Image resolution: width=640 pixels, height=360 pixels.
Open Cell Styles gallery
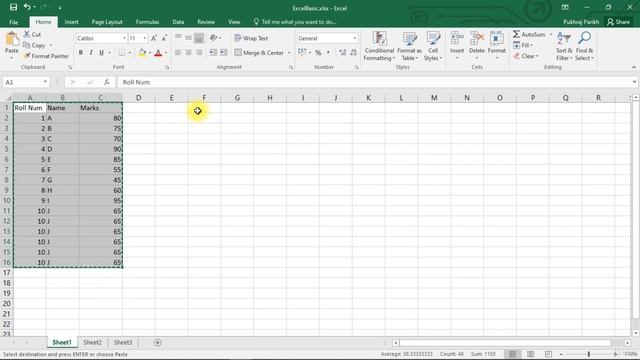pyautogui.click(x=433, y=46)
